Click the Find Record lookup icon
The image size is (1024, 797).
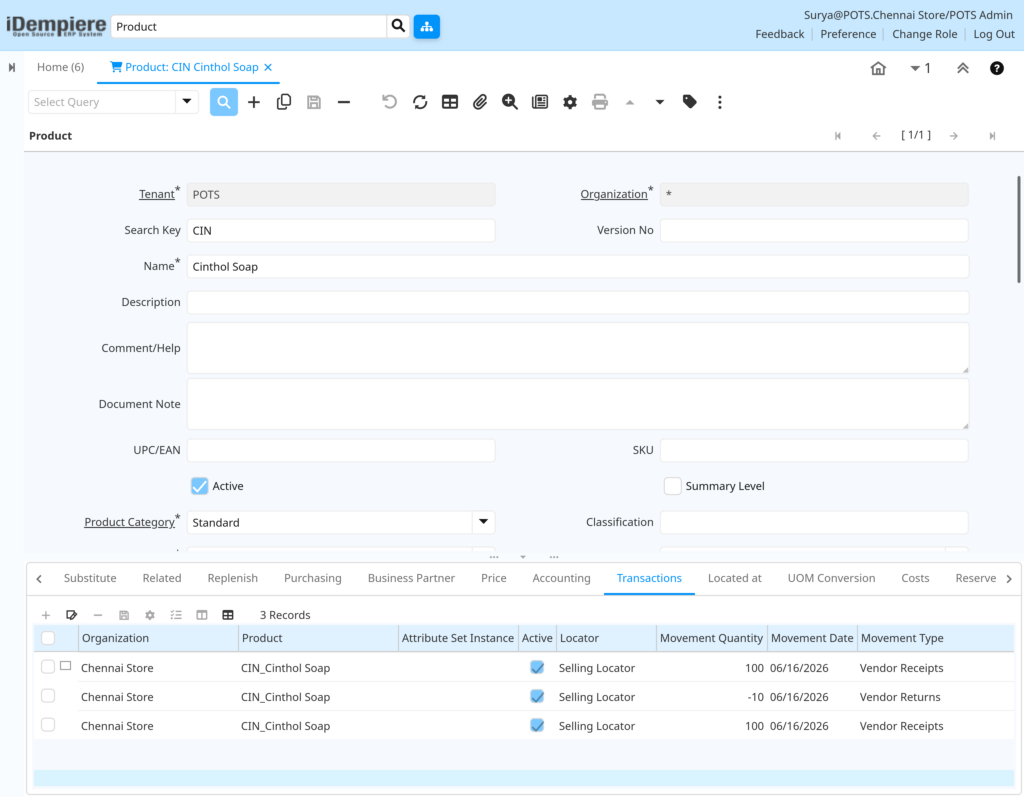[223, 102]
